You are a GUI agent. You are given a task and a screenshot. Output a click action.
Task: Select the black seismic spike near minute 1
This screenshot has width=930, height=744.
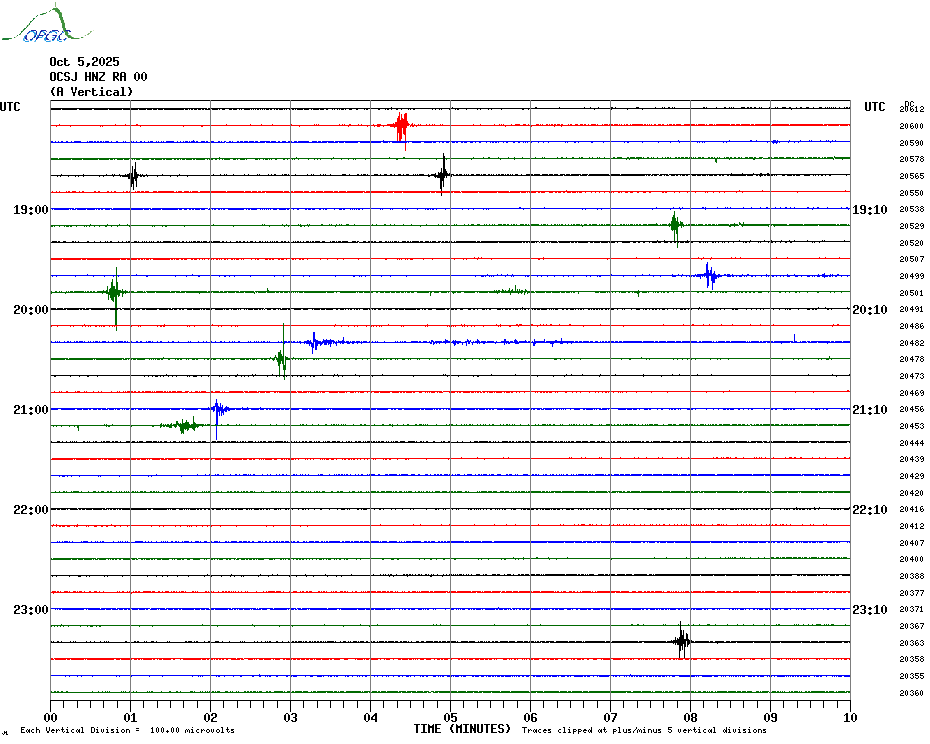coord(133,176)
